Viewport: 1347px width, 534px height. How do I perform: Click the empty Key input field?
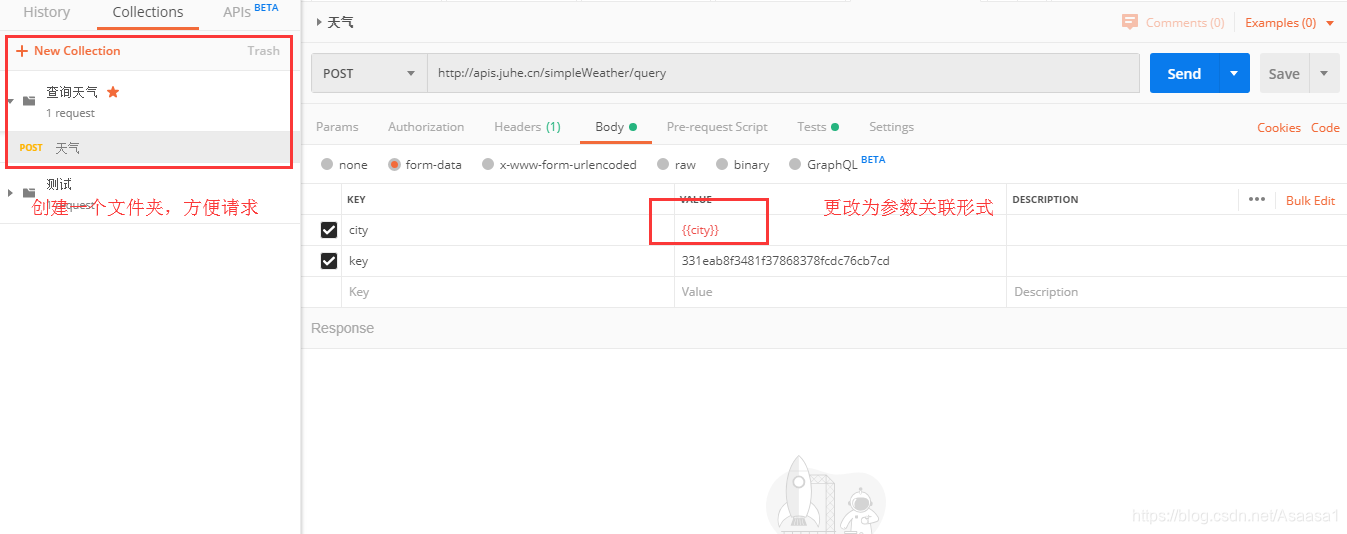507,292
